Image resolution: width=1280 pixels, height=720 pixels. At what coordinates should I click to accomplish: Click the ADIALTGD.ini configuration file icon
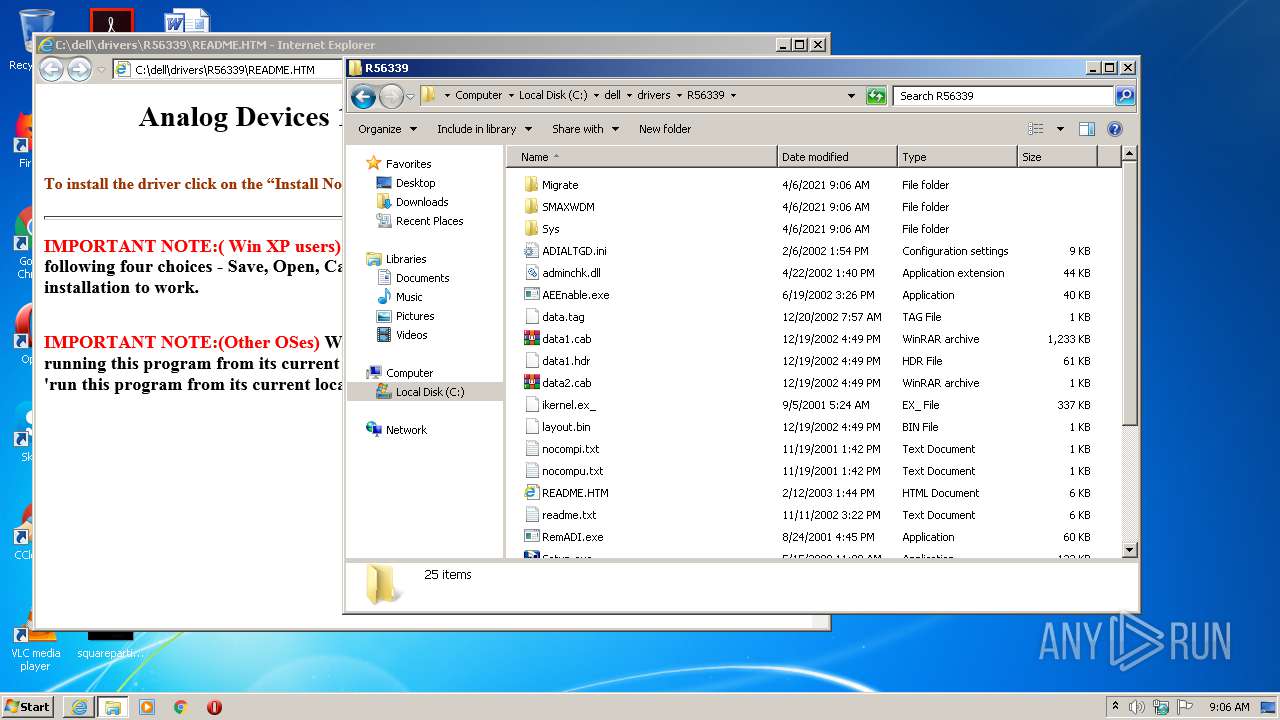(532, 251)
